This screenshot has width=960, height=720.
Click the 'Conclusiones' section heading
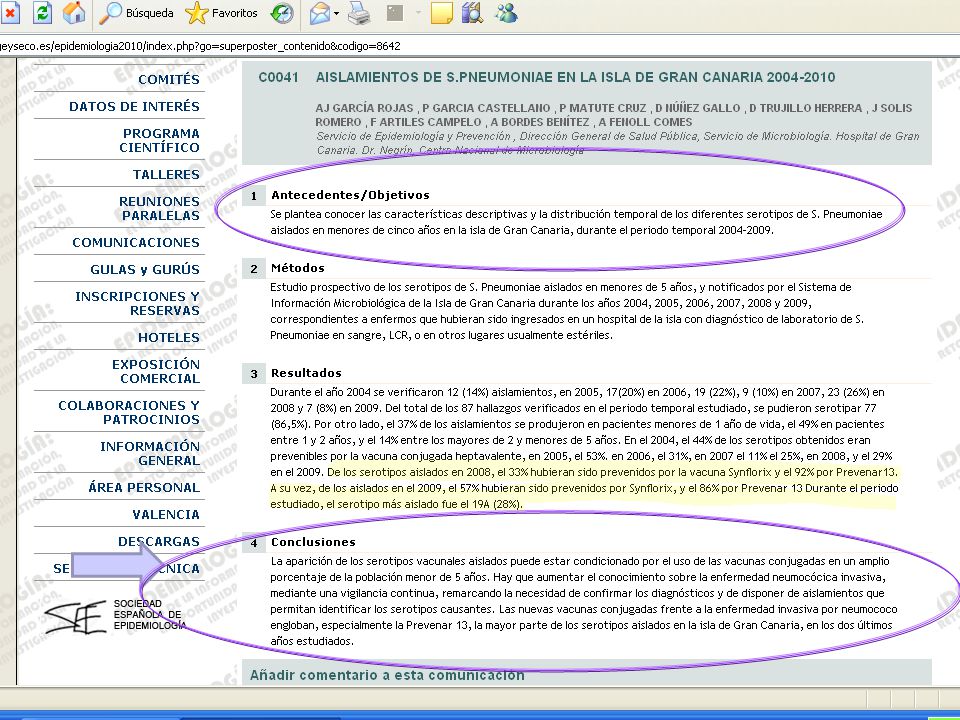click(x=313, y=542)
